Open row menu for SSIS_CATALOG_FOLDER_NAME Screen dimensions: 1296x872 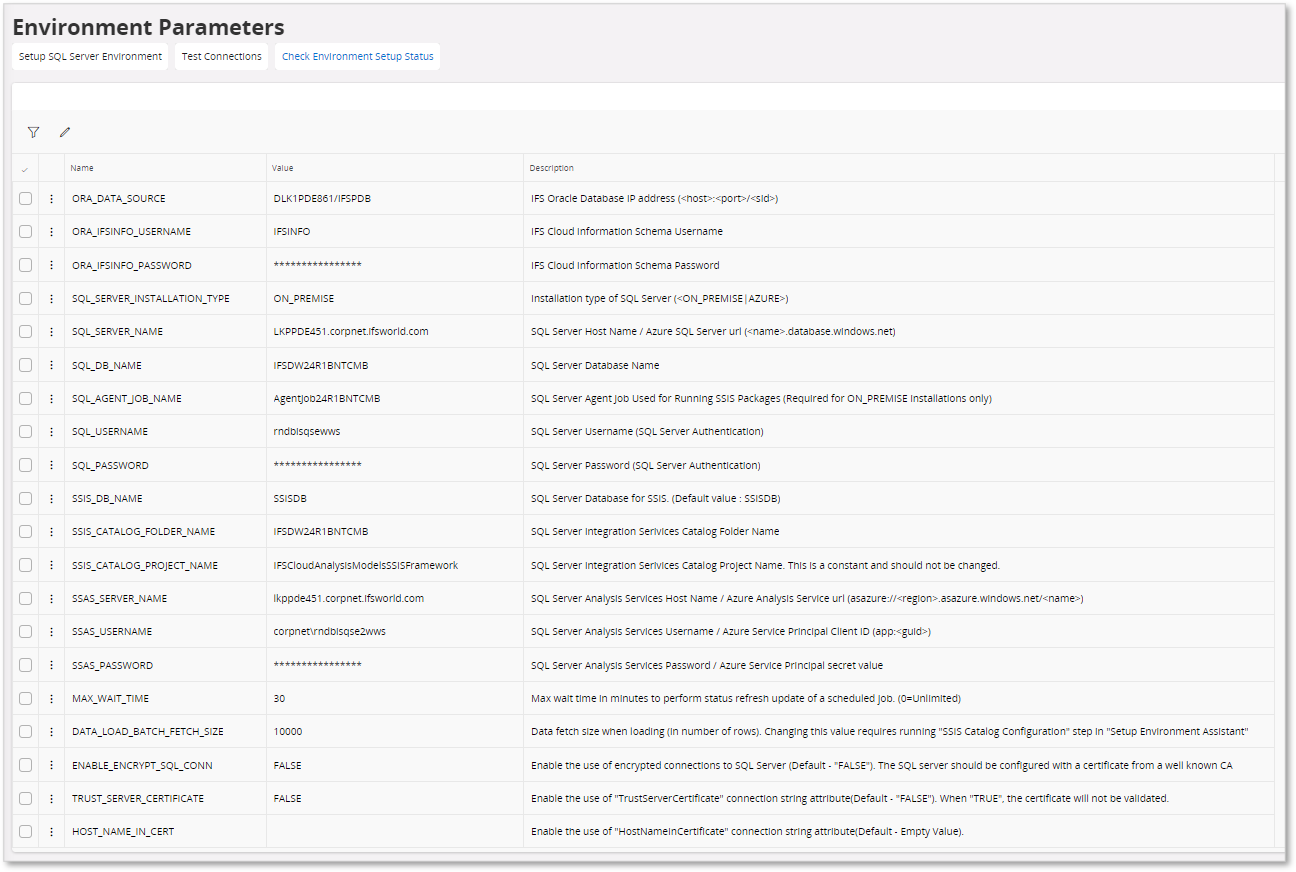pyautogui.click(x=51, y=531)
